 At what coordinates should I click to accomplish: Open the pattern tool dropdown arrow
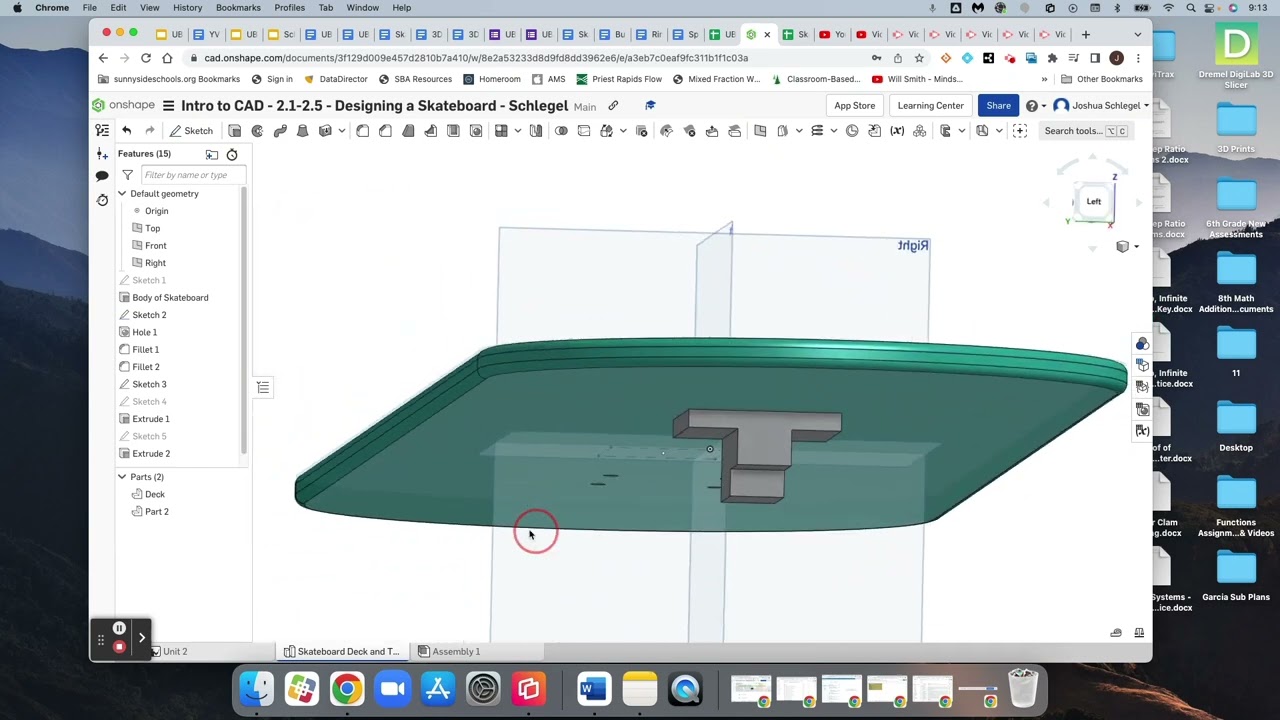point(517,131)
